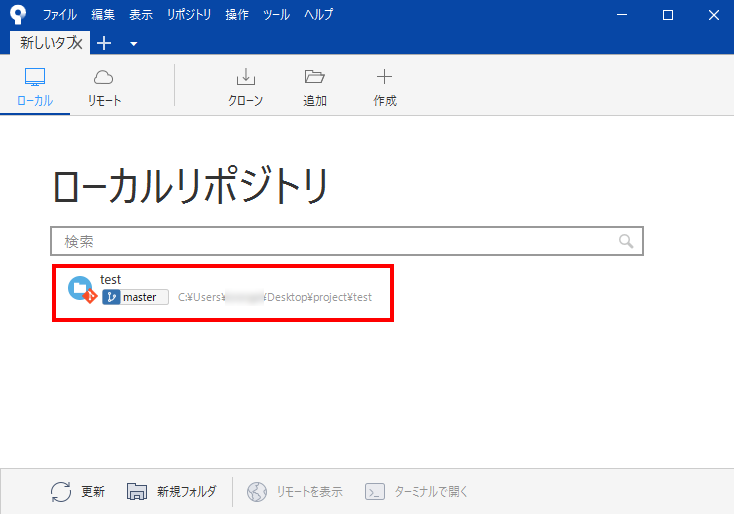Screen dimensions: 734x514
Task: Select the test repository name
Action: [x=110, y=279]
